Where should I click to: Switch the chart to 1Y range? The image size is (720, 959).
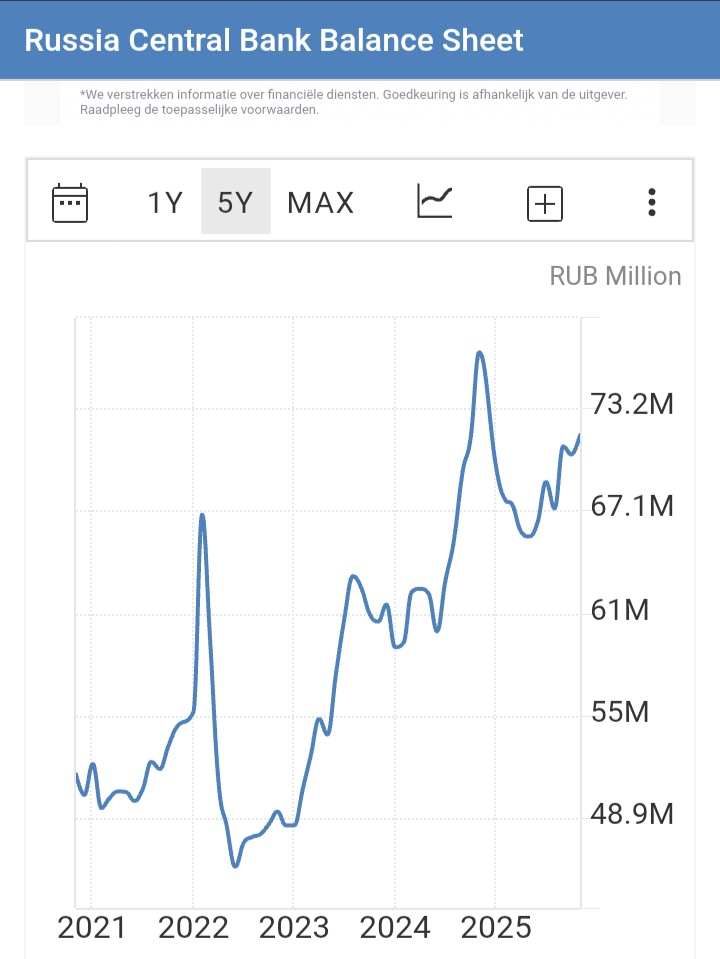click(165, 203)
